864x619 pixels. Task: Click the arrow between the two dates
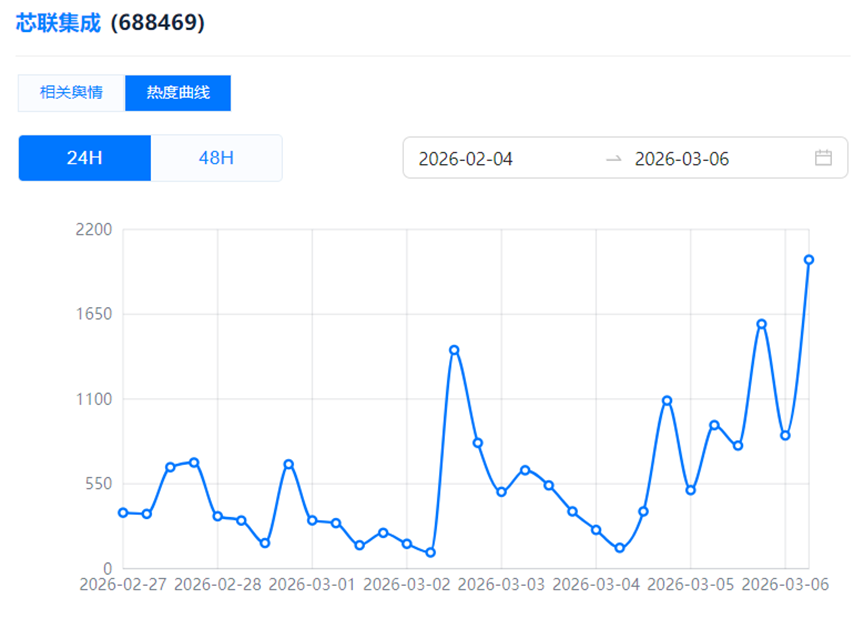614,158
